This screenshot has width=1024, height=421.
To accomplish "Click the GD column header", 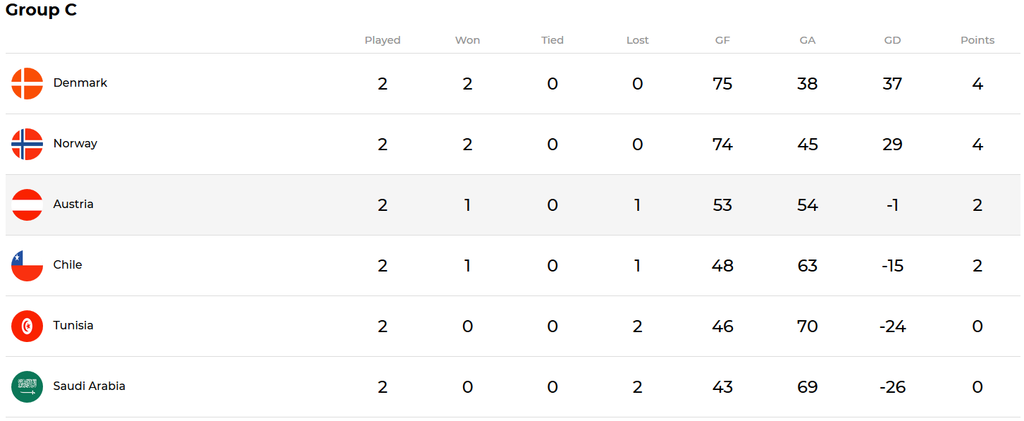I will click(892, 40).
